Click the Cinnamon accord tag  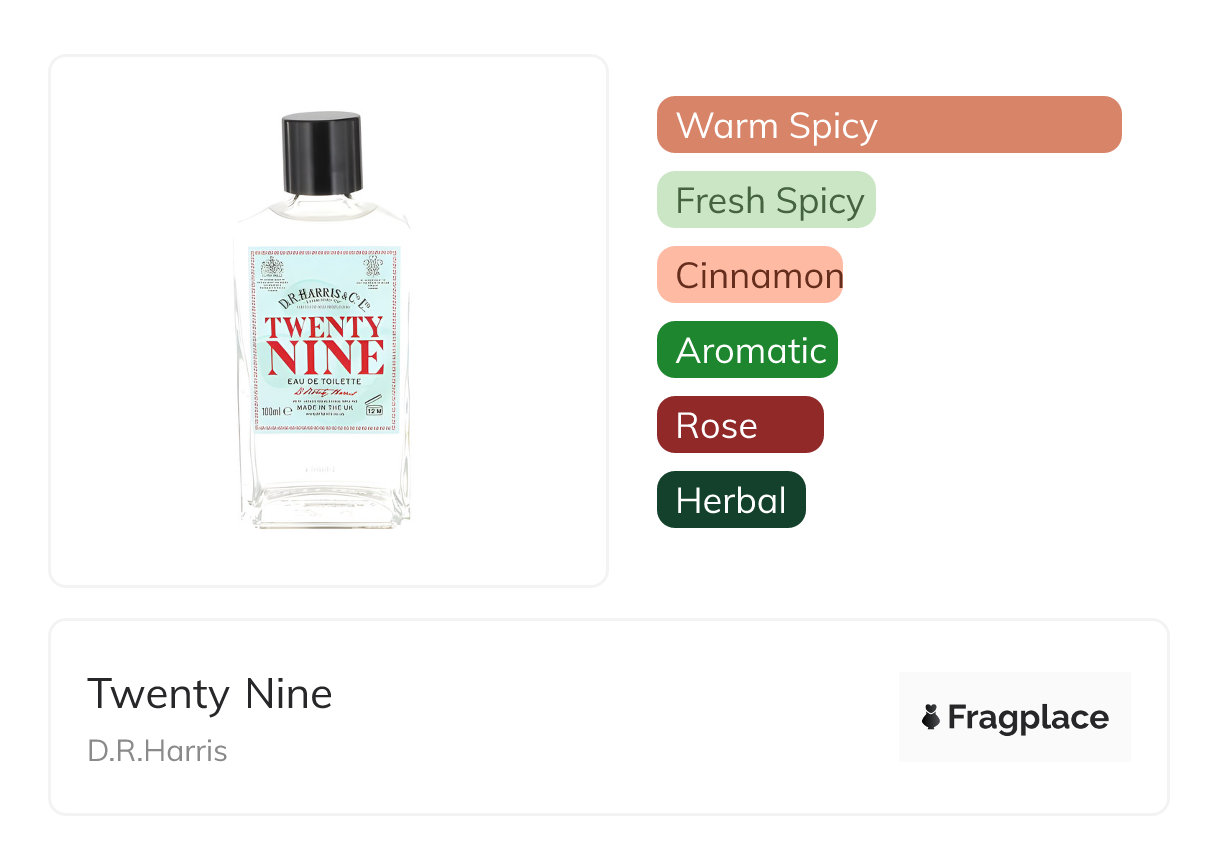click(750, 275)
